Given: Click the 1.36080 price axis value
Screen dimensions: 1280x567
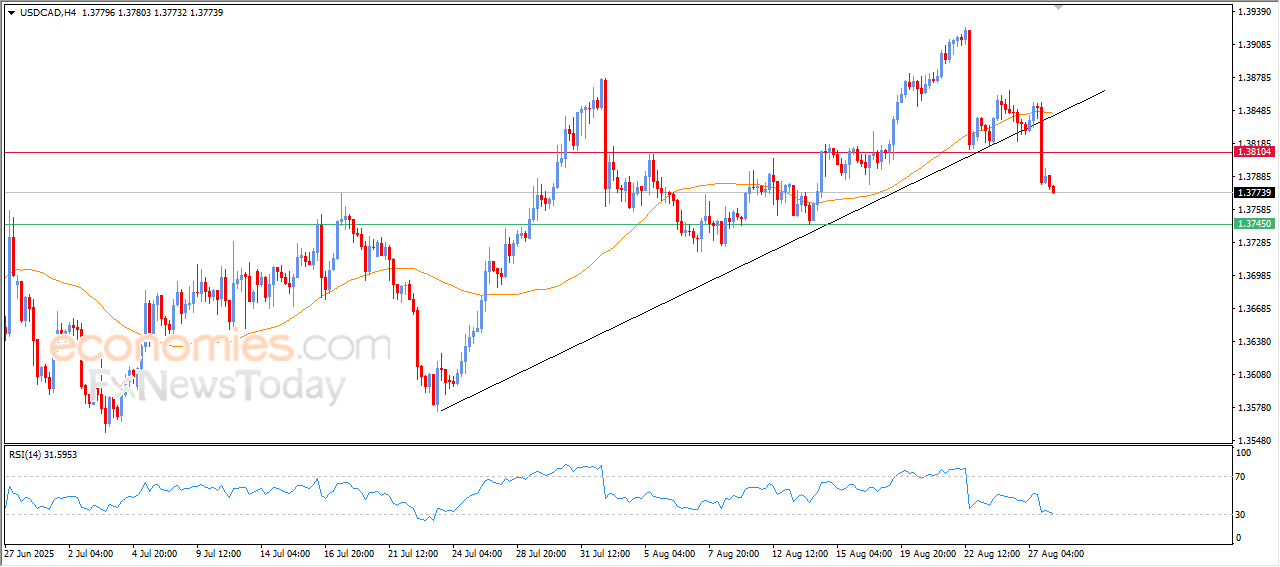Looking at the screenshot, I should (1254, 375).
